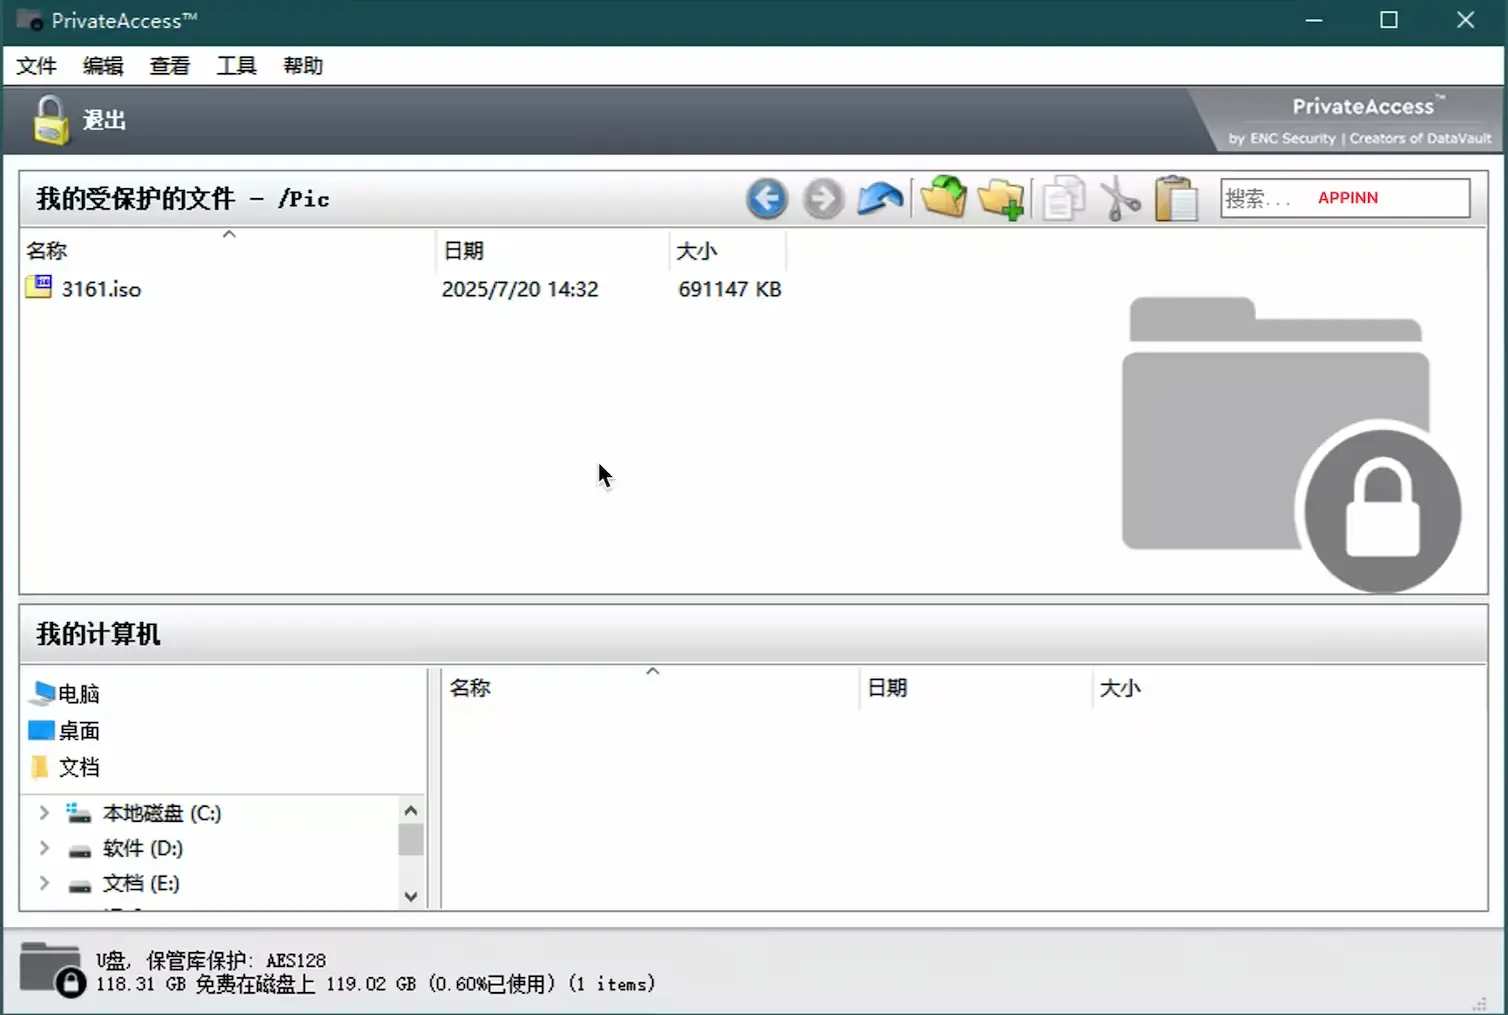
Task: Open the 文件 menu
Action: point(37,66)
